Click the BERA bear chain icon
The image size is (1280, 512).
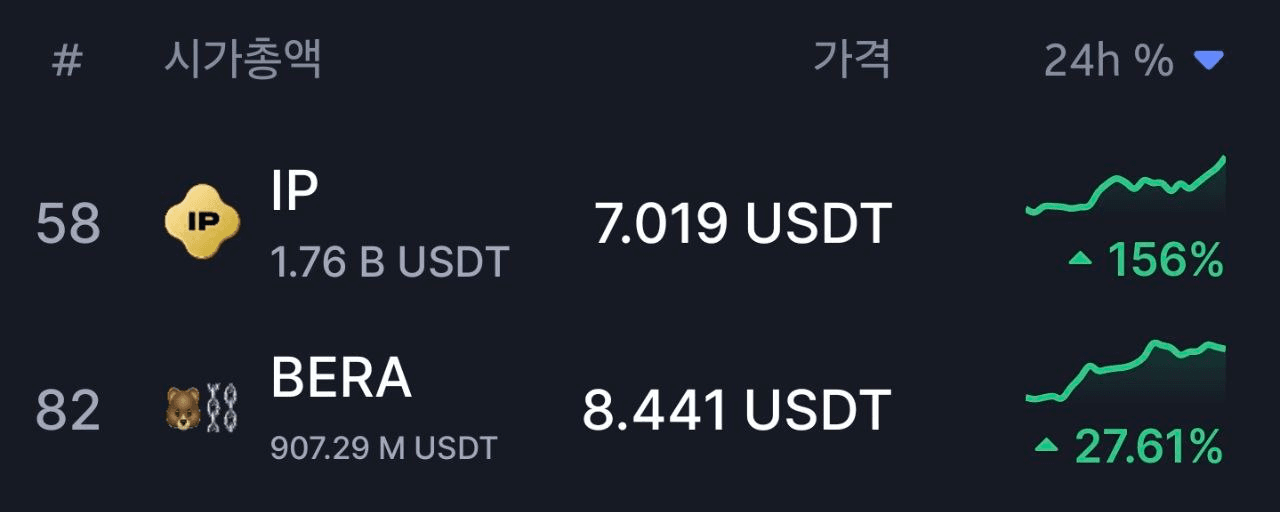pyautogui.click(x=202, y=408)
